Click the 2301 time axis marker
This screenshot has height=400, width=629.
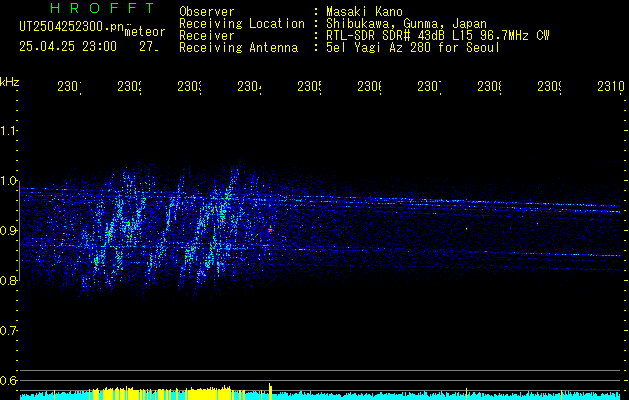coord(69,87)
